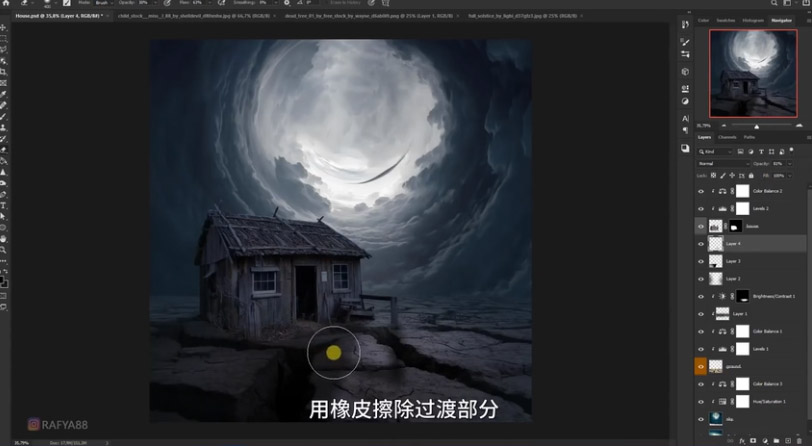
Task: Select the Eyedropper tool
Action: [4, 94]
